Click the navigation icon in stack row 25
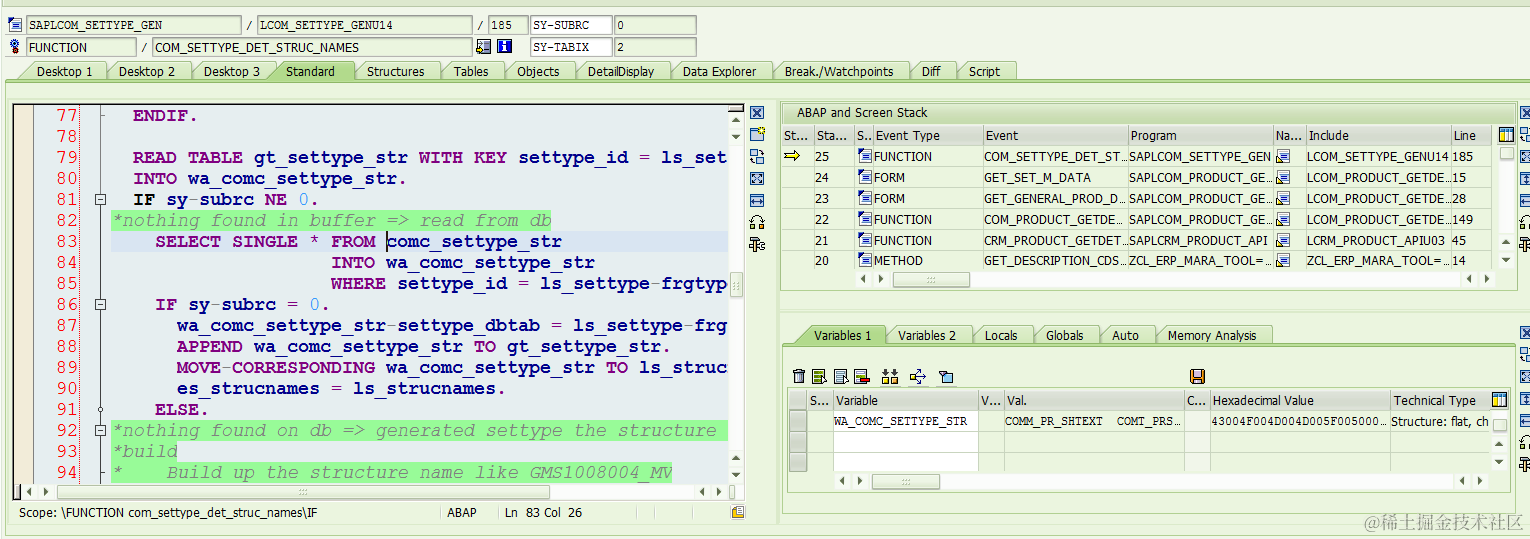This screenshot has height=539, width=1530. 1283,157
